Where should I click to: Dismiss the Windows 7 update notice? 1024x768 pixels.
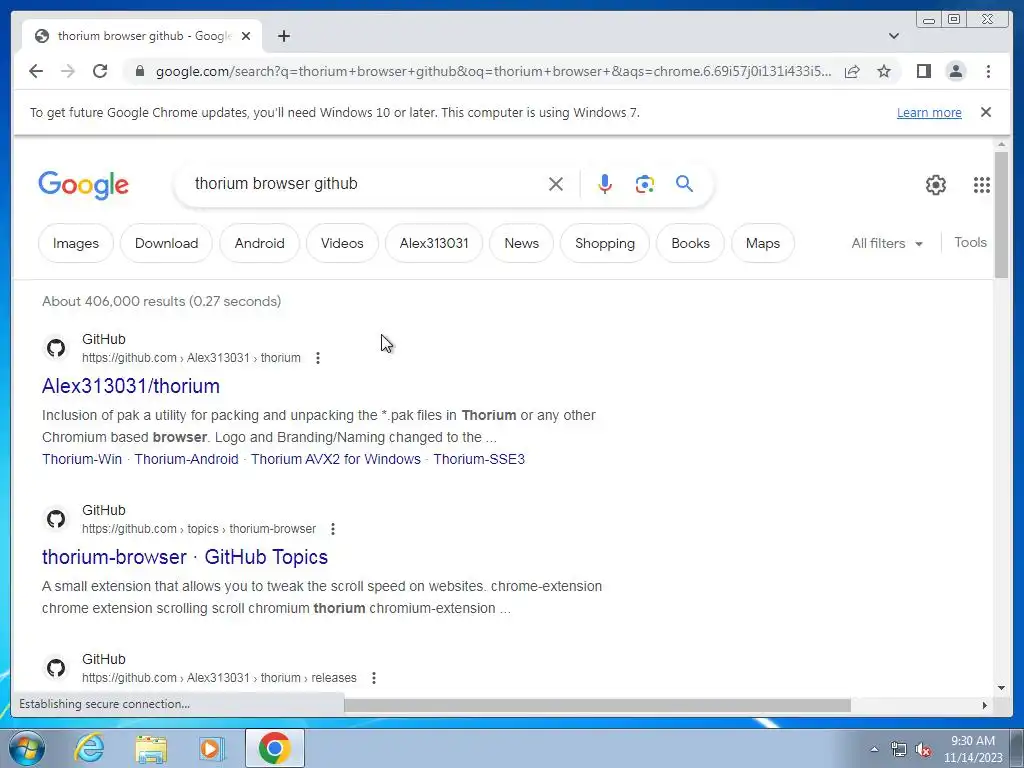pos(986,112)
